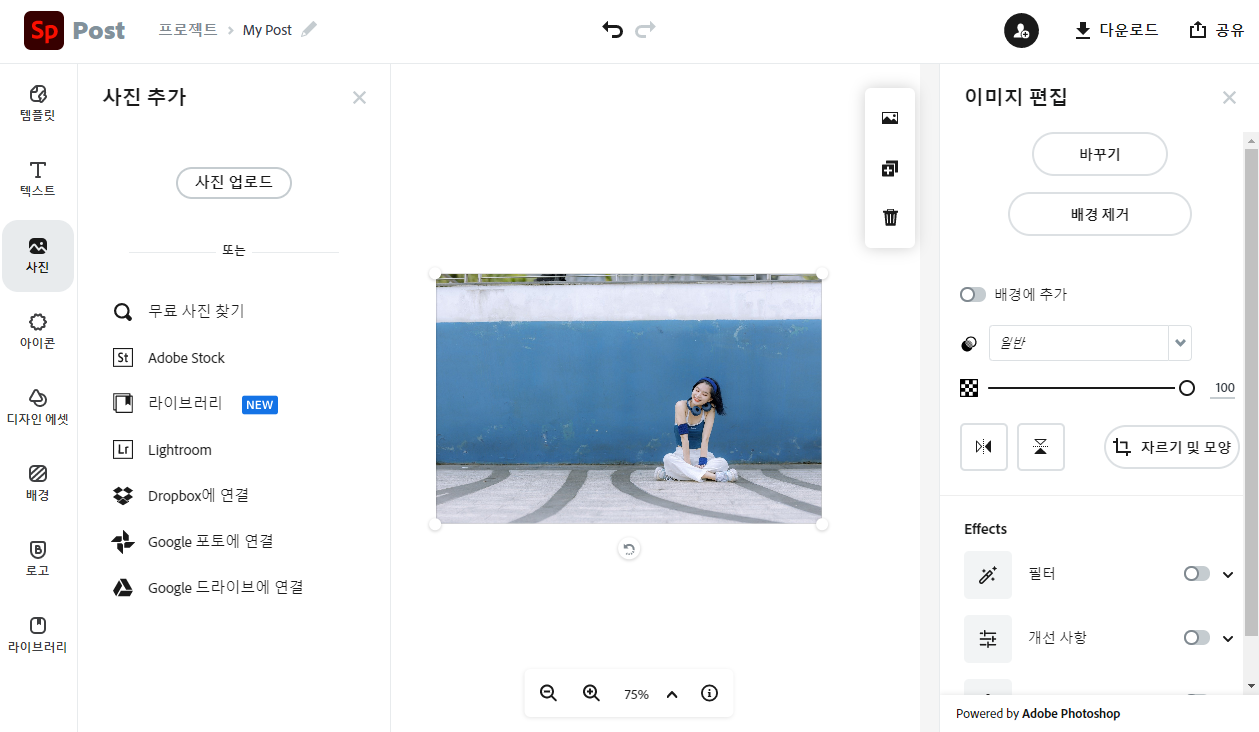Click the magnifier search photos icon

(x=123, y=312)
